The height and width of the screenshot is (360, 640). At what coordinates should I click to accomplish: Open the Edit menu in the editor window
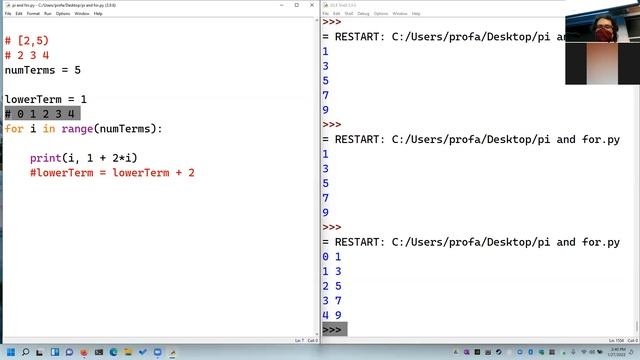tap(19, 13)
